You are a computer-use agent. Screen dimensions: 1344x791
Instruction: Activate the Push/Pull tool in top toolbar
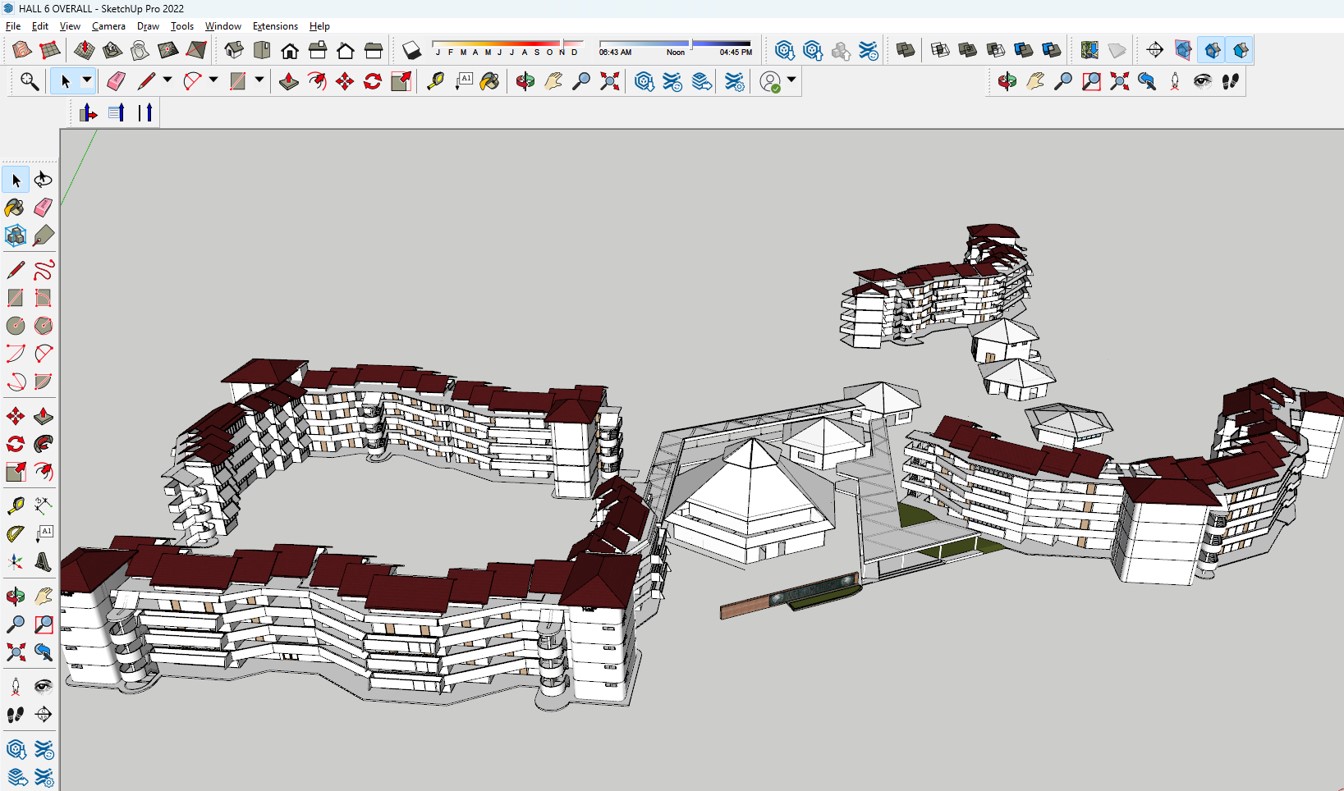(289, 81)
